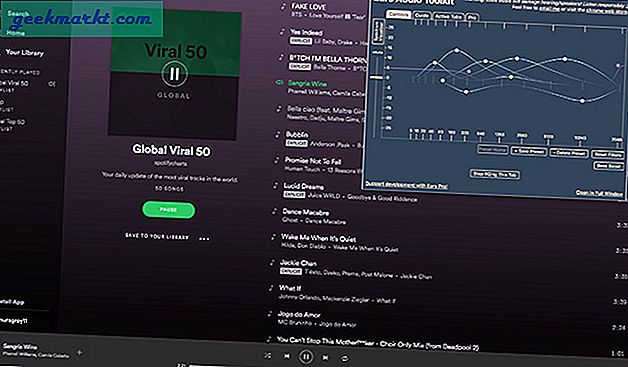This screenshot has width=628, height=367.
Task: Click Stop EQing This Tab button
Action: (x=495, y=174)
